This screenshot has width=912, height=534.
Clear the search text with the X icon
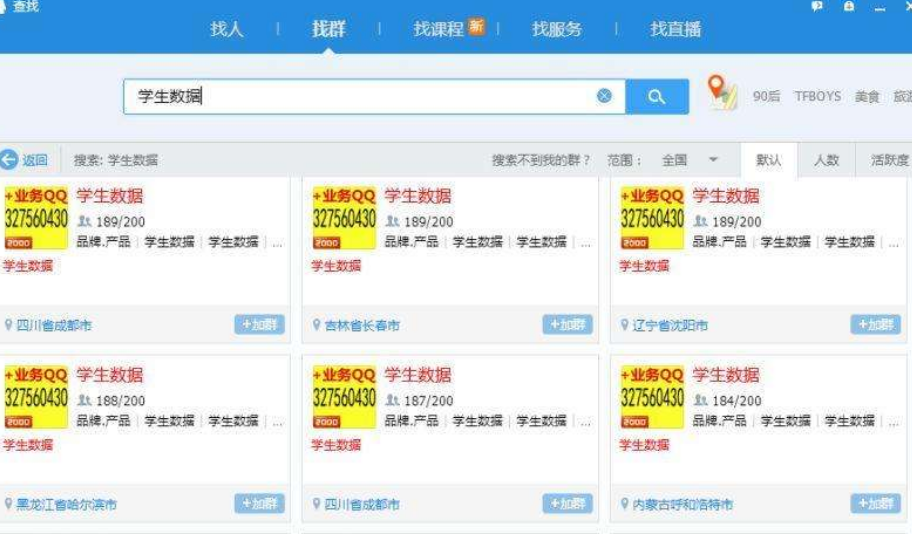(604, 96)
